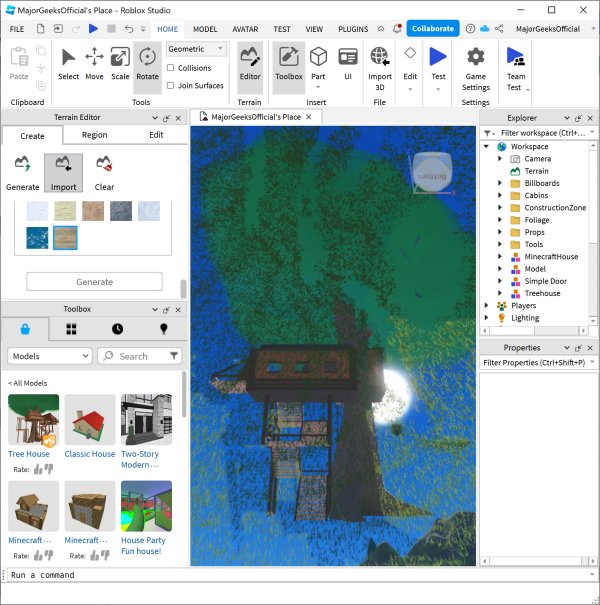Screen dimensions: 600x605
Task: Enable Join Surfaces checkbox
Action: click(171, 85)
